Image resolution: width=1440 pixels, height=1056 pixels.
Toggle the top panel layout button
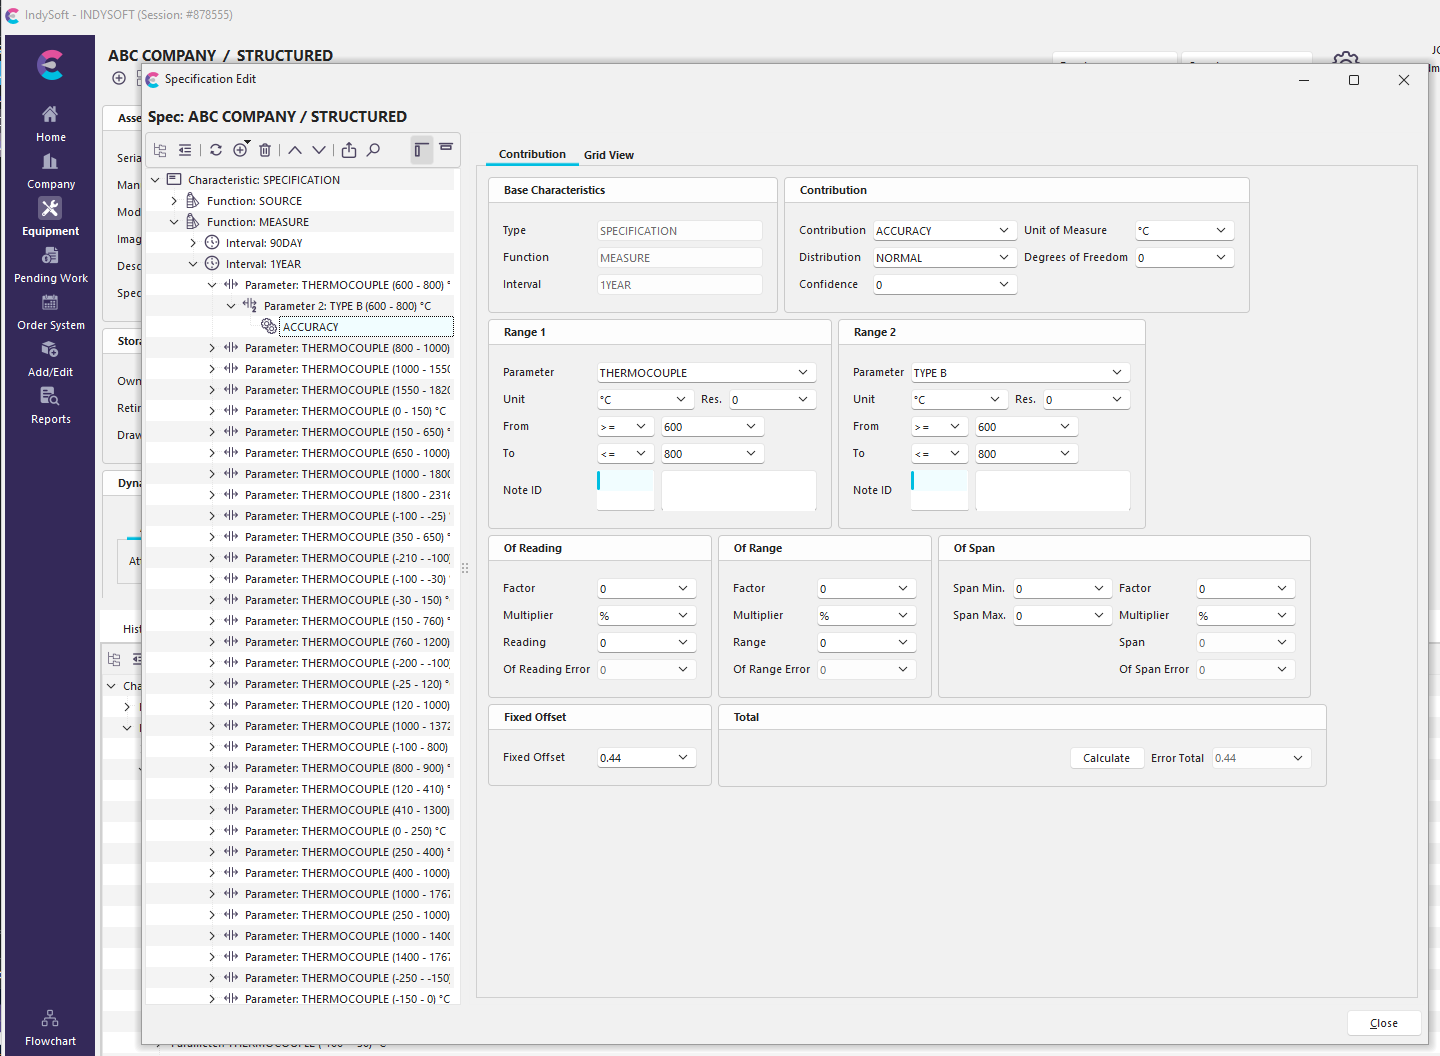(x=446, y=148)
